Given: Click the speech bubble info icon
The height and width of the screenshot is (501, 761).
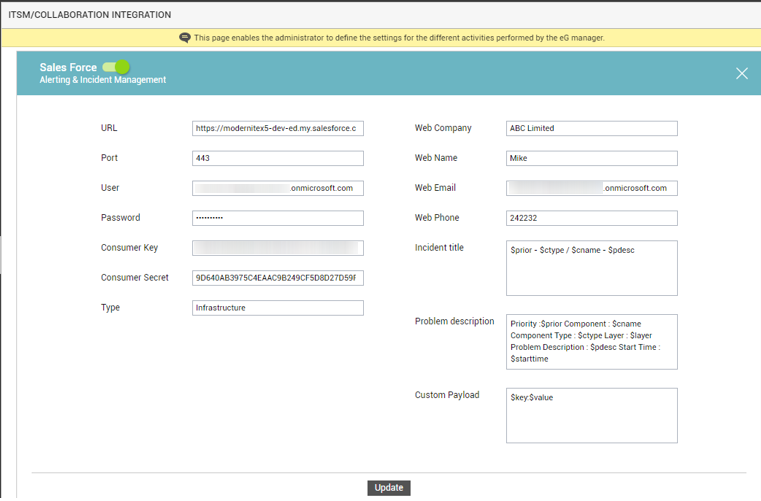Looking at the screenshot, I should (185, 38).
